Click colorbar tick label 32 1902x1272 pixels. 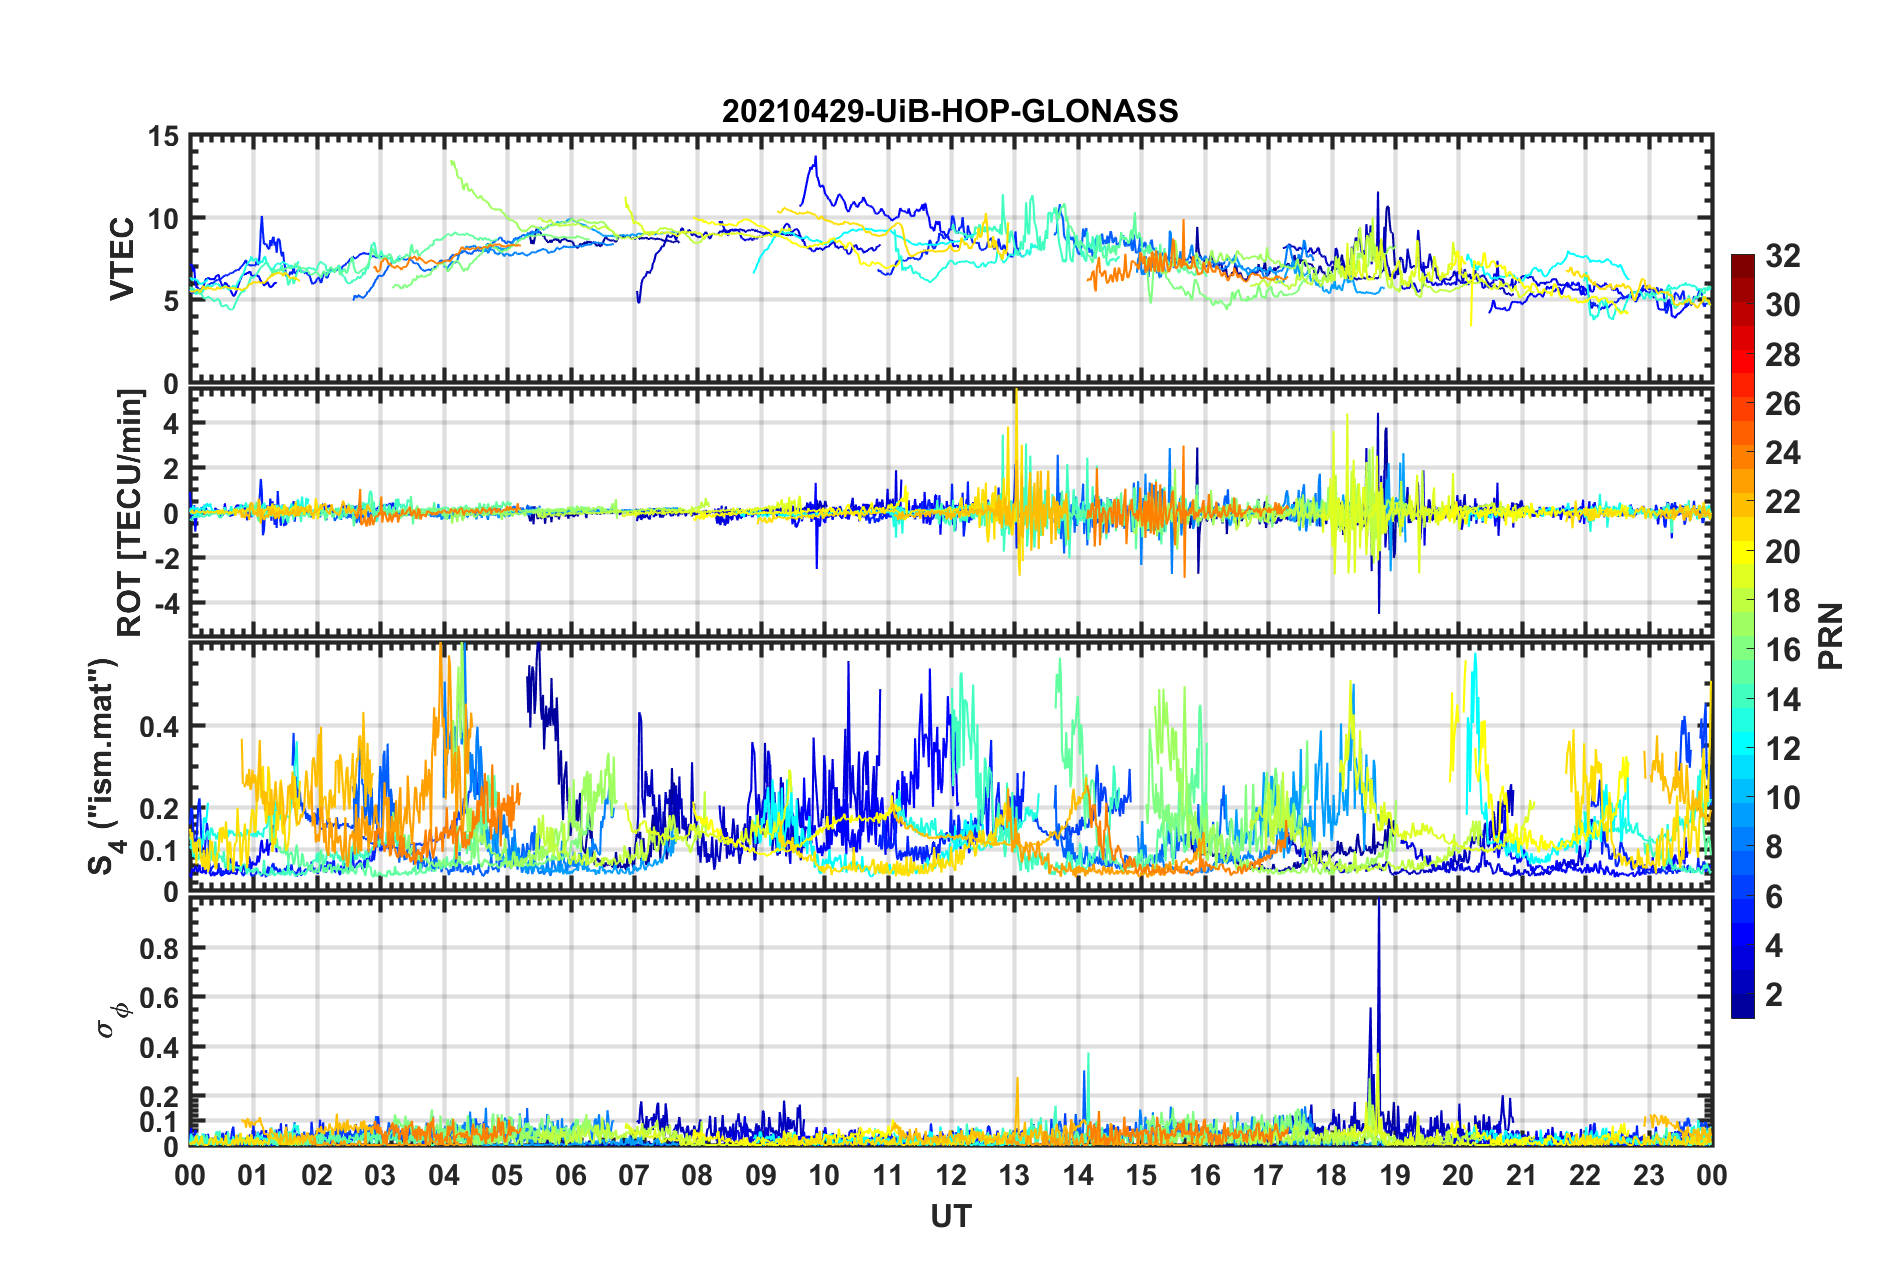[1783, 256]
